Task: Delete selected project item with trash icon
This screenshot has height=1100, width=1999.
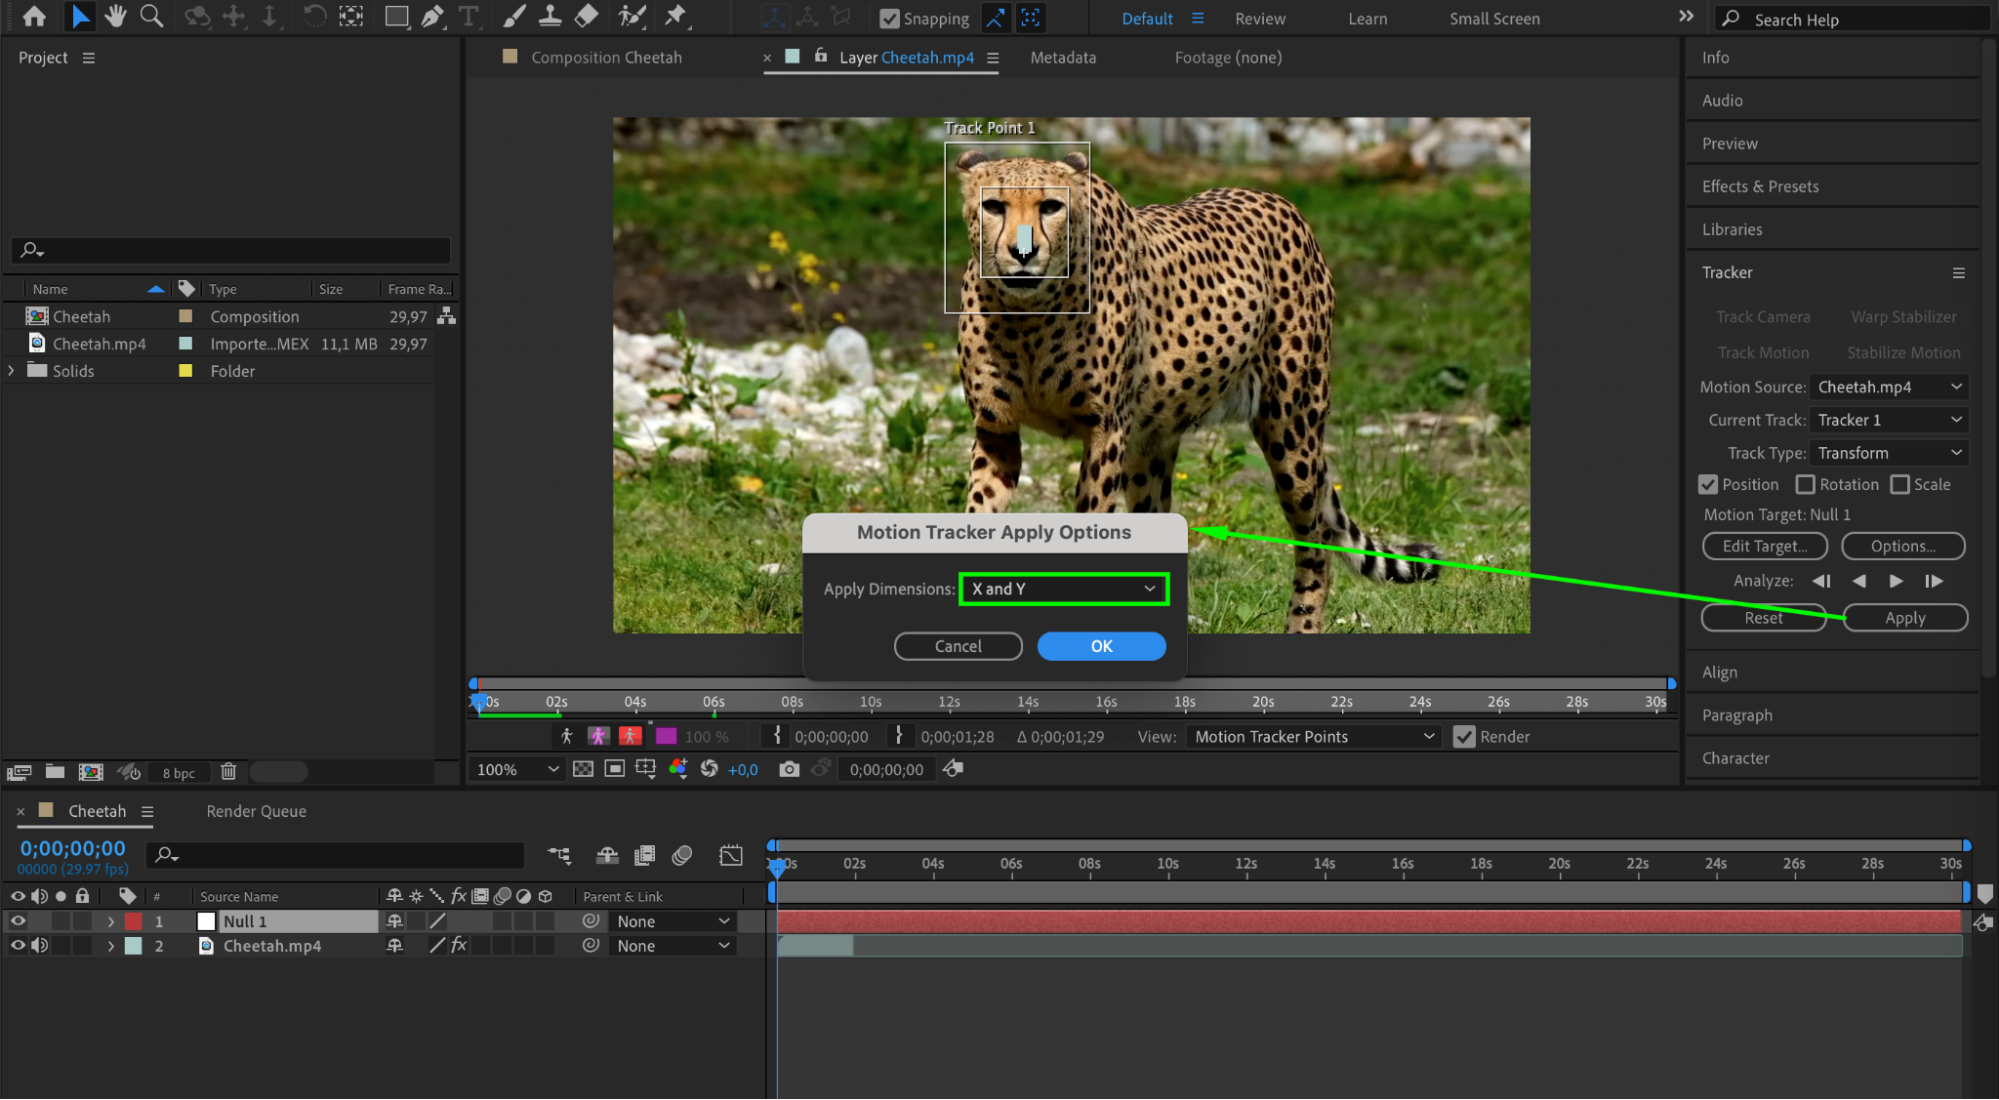Action: [228, 772]
